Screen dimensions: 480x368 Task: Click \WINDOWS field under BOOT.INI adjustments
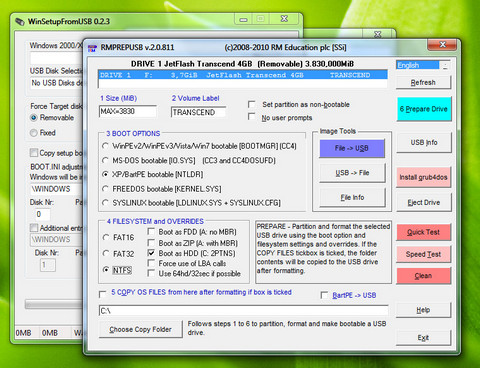57,189
